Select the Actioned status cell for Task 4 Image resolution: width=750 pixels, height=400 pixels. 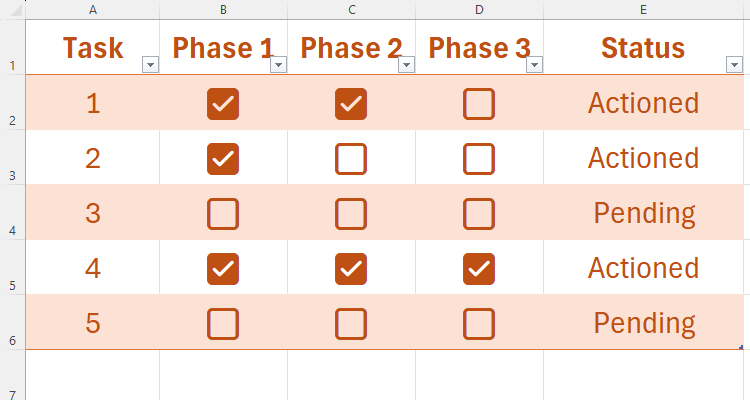[x=644, y=268]
